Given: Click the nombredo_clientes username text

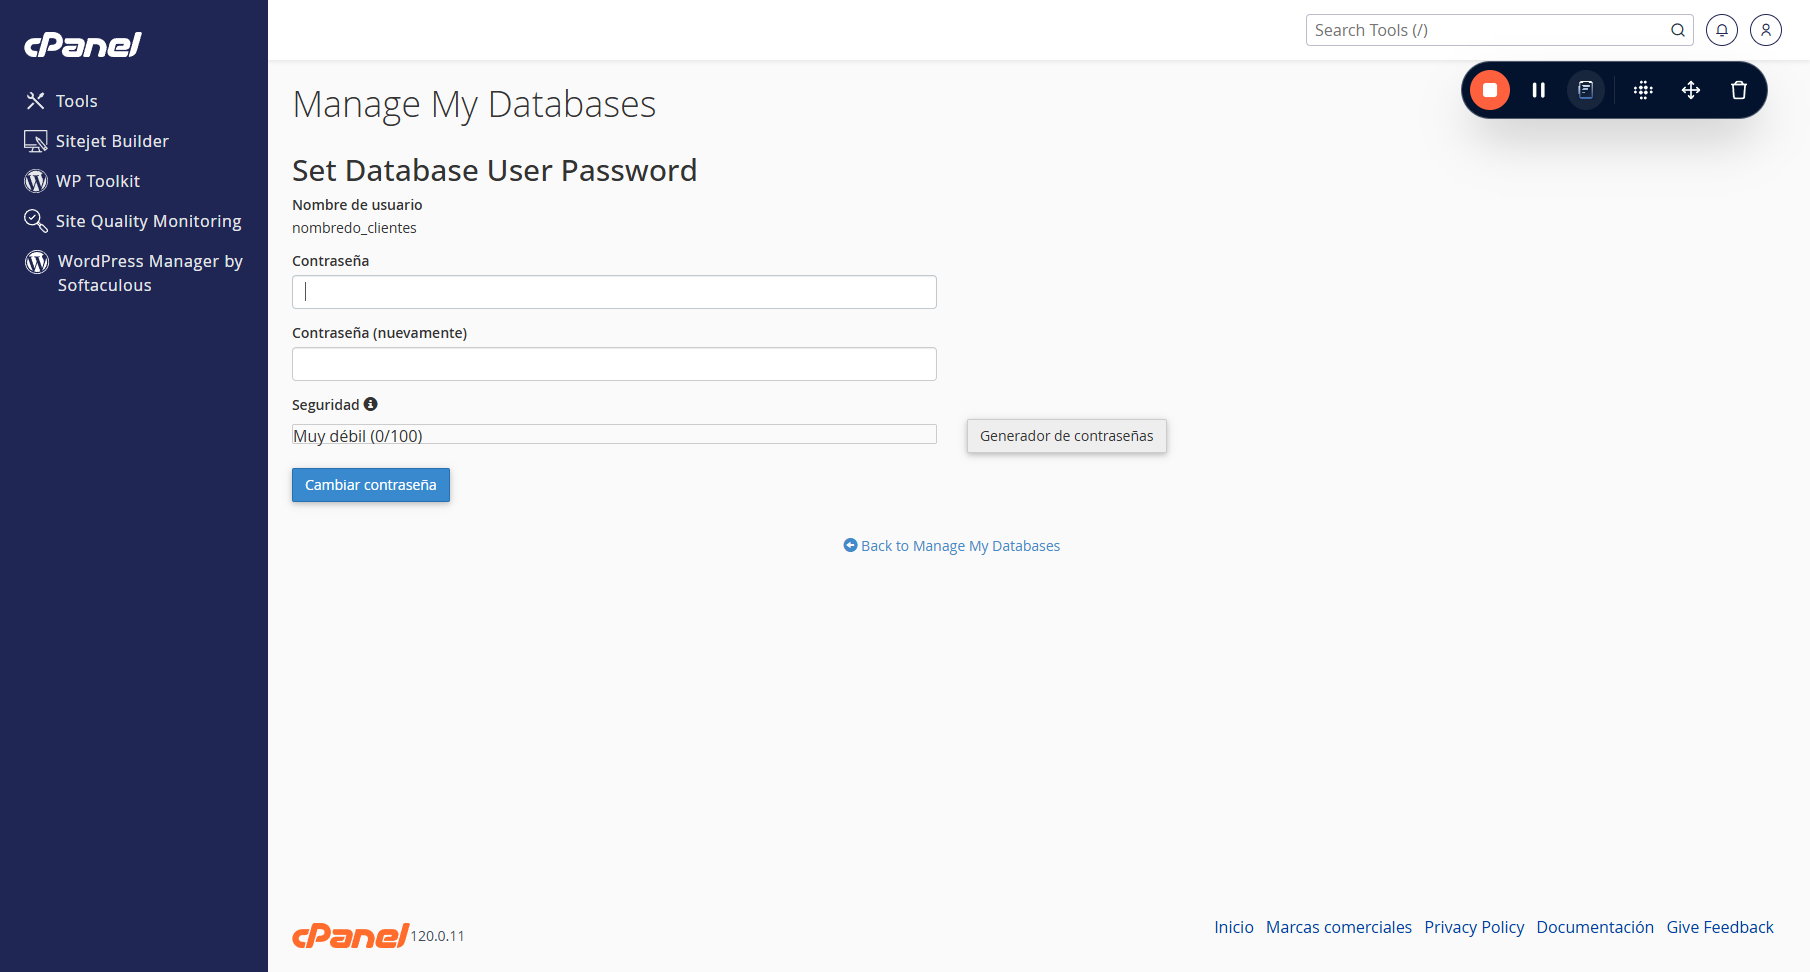Looking at the screenshot, I should coord(354,228).
